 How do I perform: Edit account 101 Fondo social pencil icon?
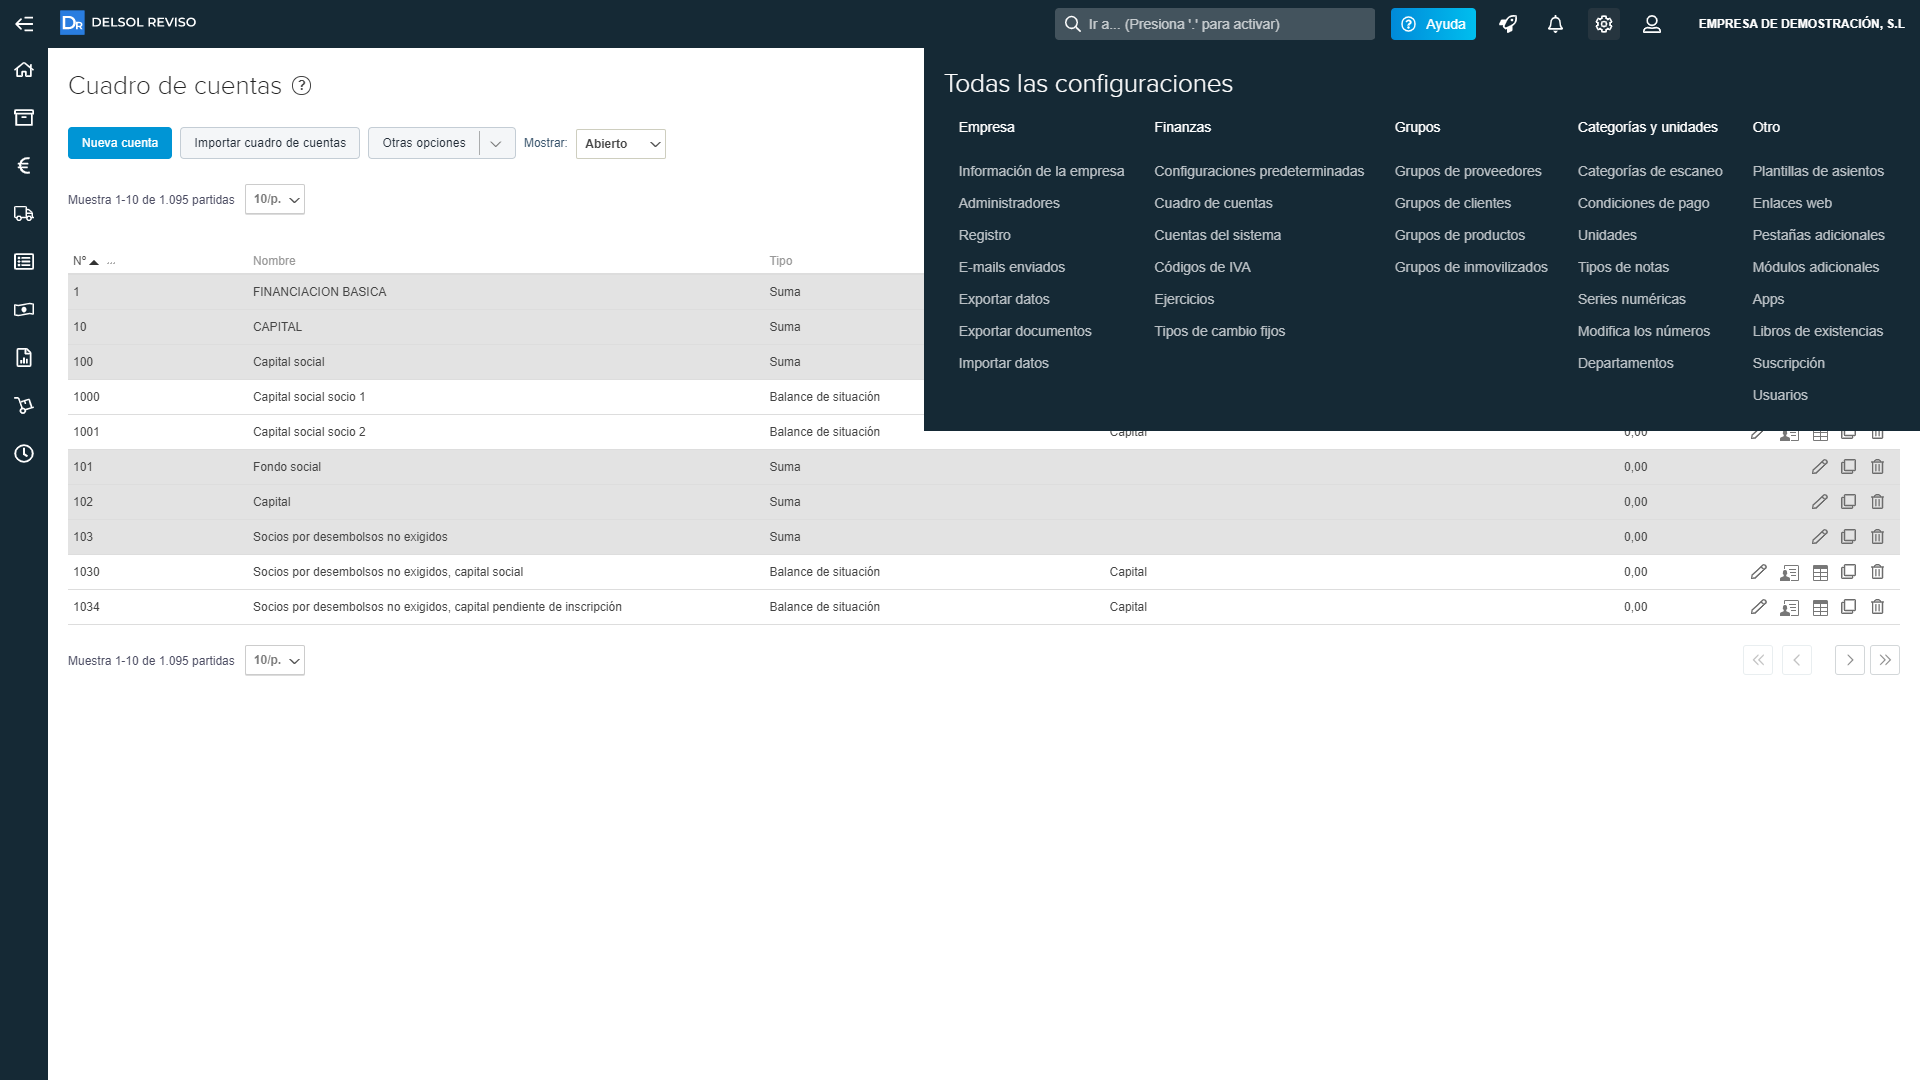pyautogui.click(x=1819, y=467)
